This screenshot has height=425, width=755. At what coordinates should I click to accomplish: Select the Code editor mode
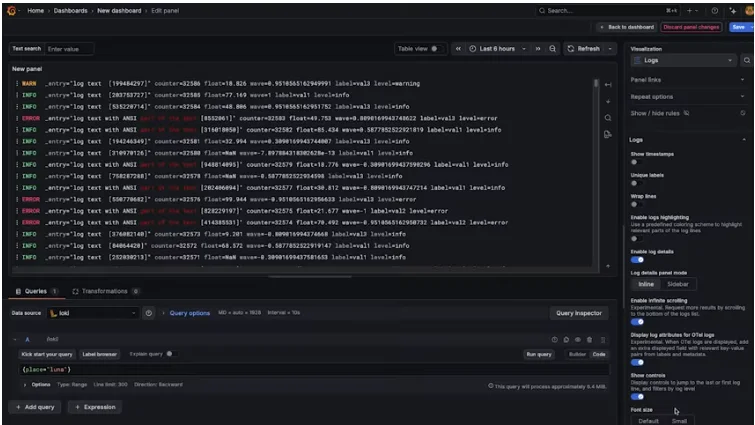point(599,354)
